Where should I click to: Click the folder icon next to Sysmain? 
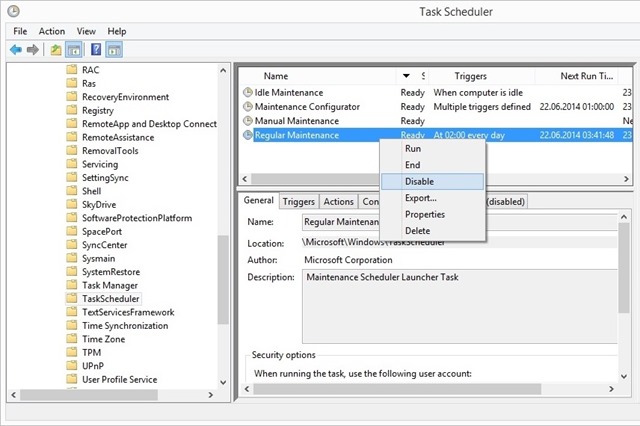pos(72,258)
